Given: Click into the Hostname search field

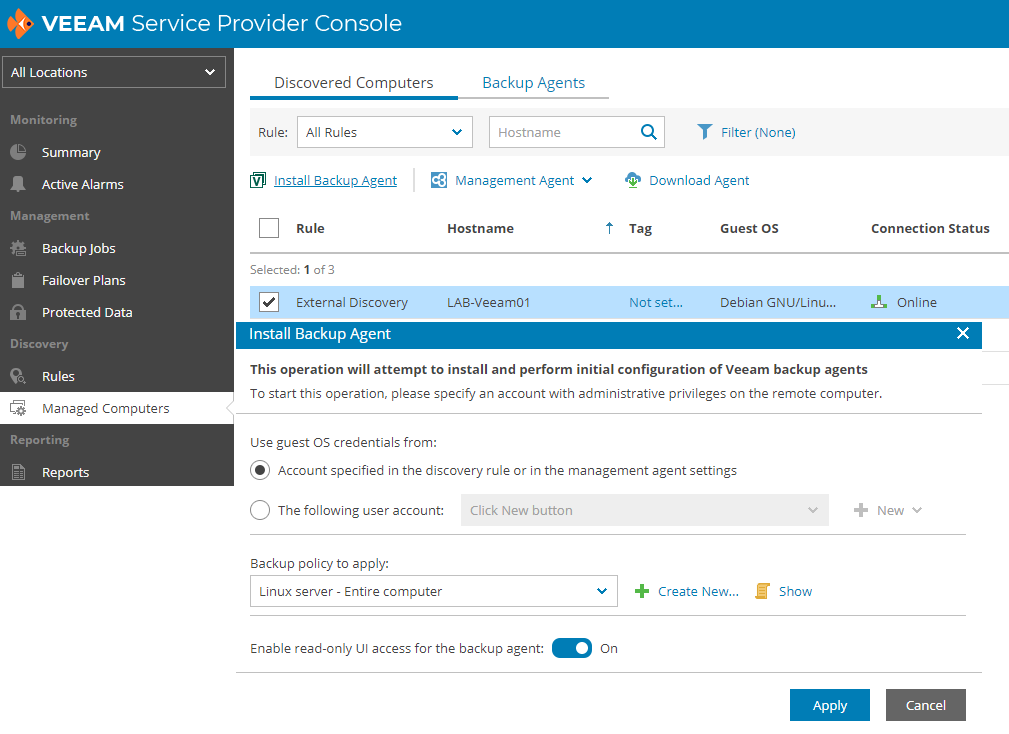Looking at the screenshot, I should (563, 132).
